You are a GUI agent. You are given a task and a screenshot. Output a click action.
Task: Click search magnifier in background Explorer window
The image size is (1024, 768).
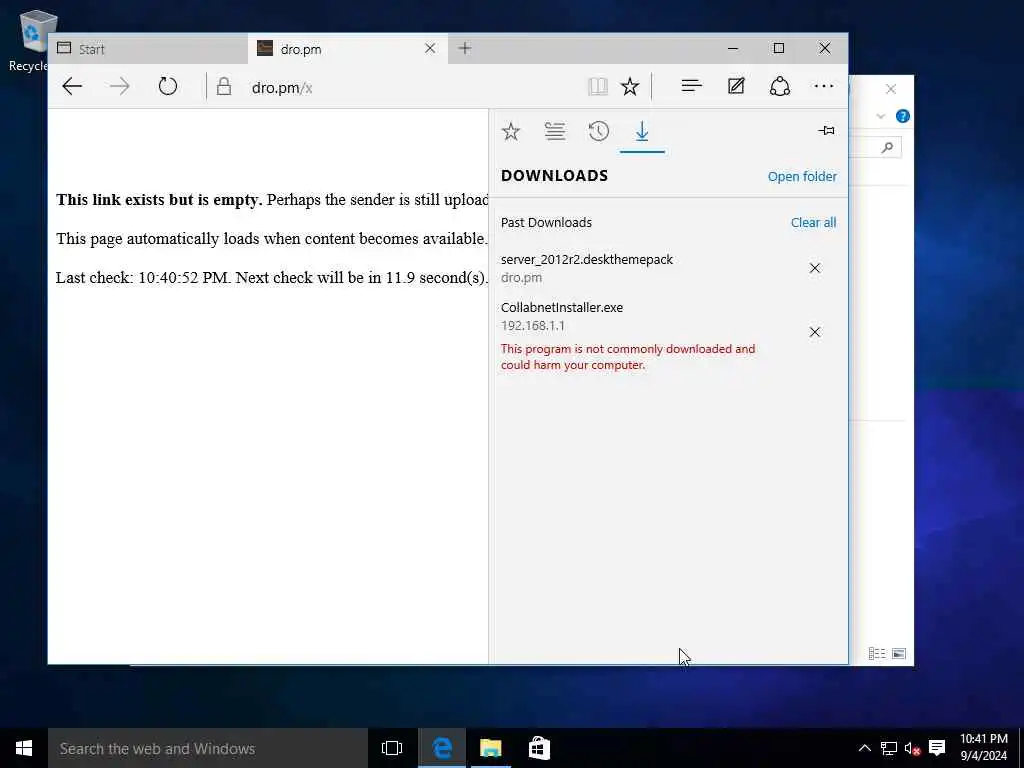pyautogui.click(x=887, y=148)
